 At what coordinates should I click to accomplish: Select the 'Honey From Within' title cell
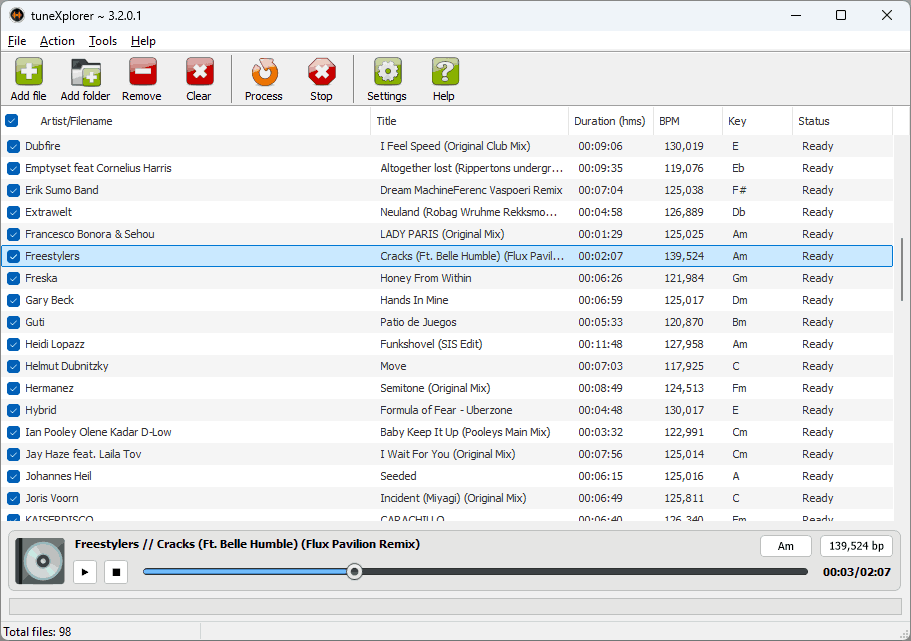(x=426, y=278)
